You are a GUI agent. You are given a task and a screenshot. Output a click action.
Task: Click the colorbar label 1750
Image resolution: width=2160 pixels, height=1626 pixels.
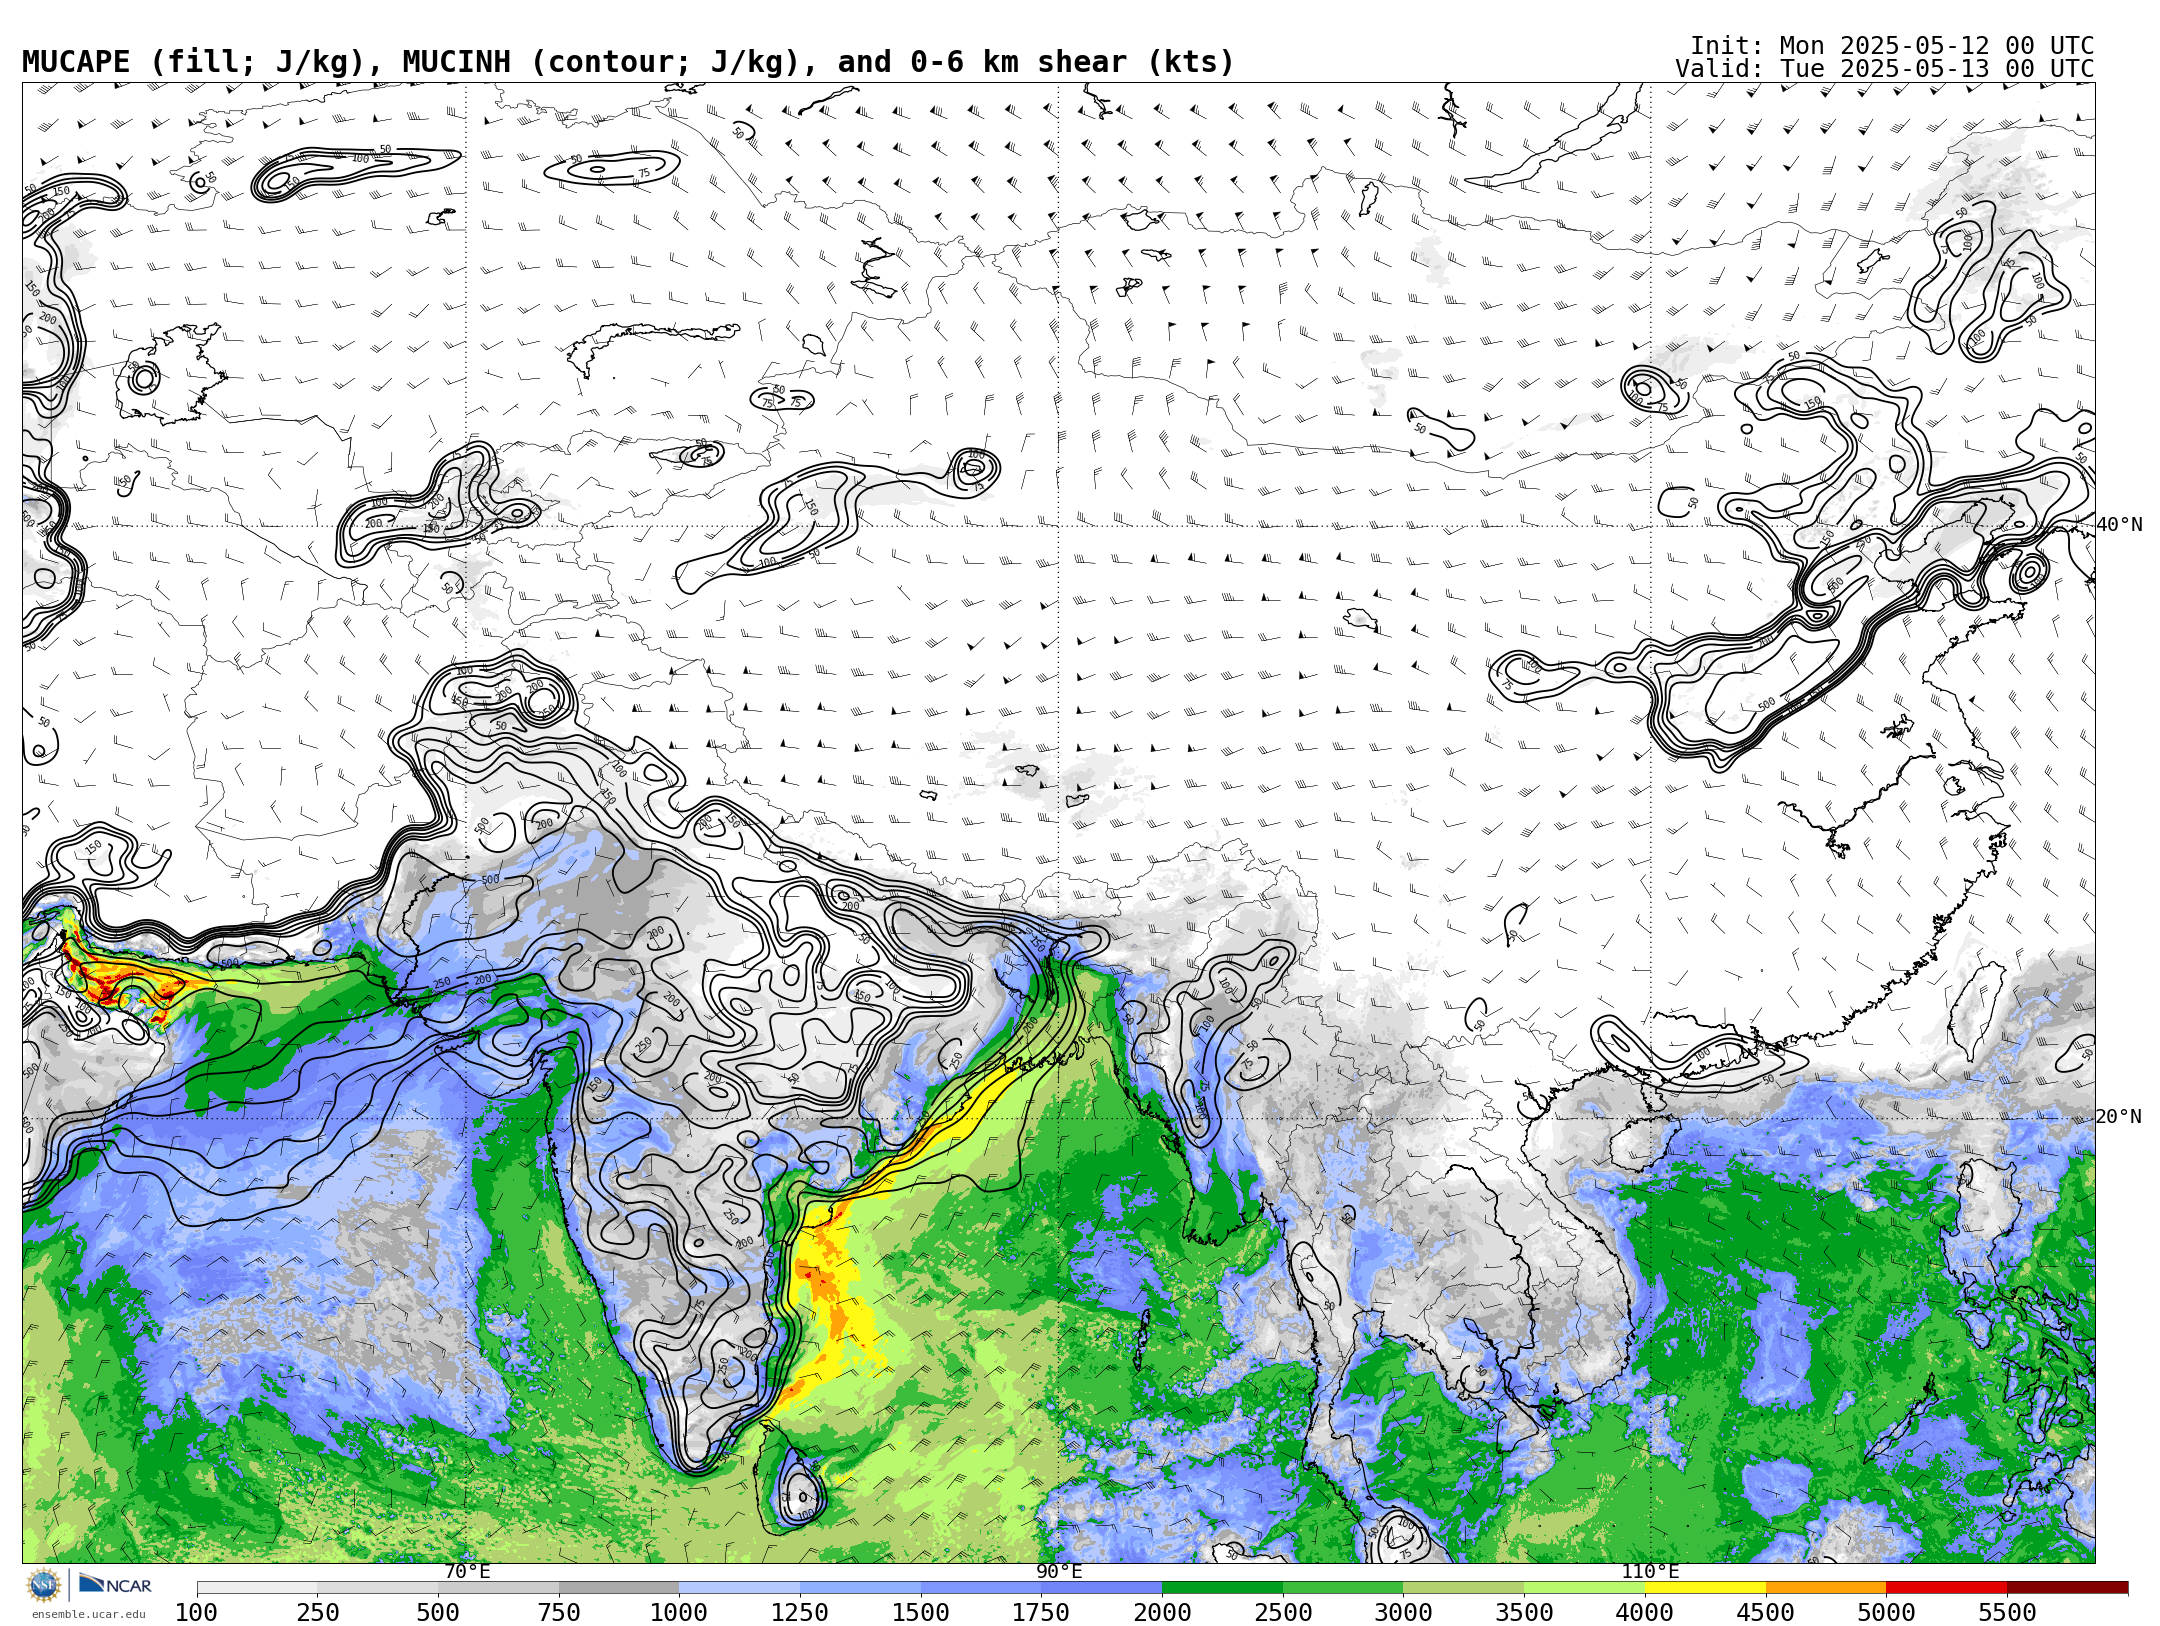pos(1041,1613)
